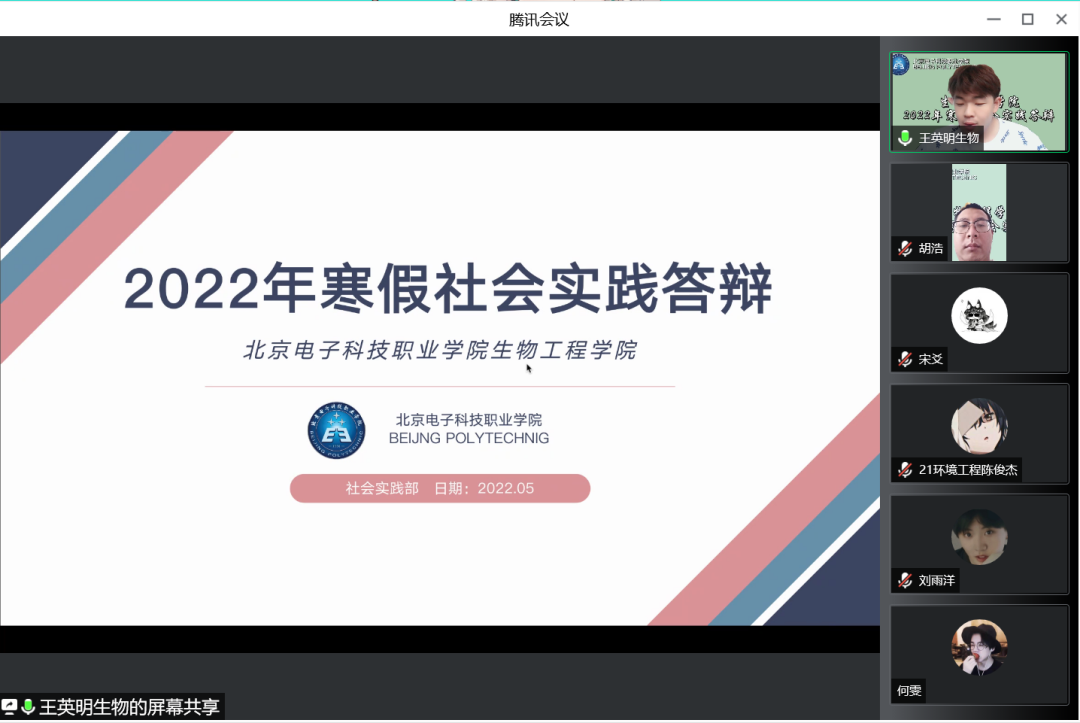Click the slide title 2022年寒假社会实践答辩

click(448, 290)
